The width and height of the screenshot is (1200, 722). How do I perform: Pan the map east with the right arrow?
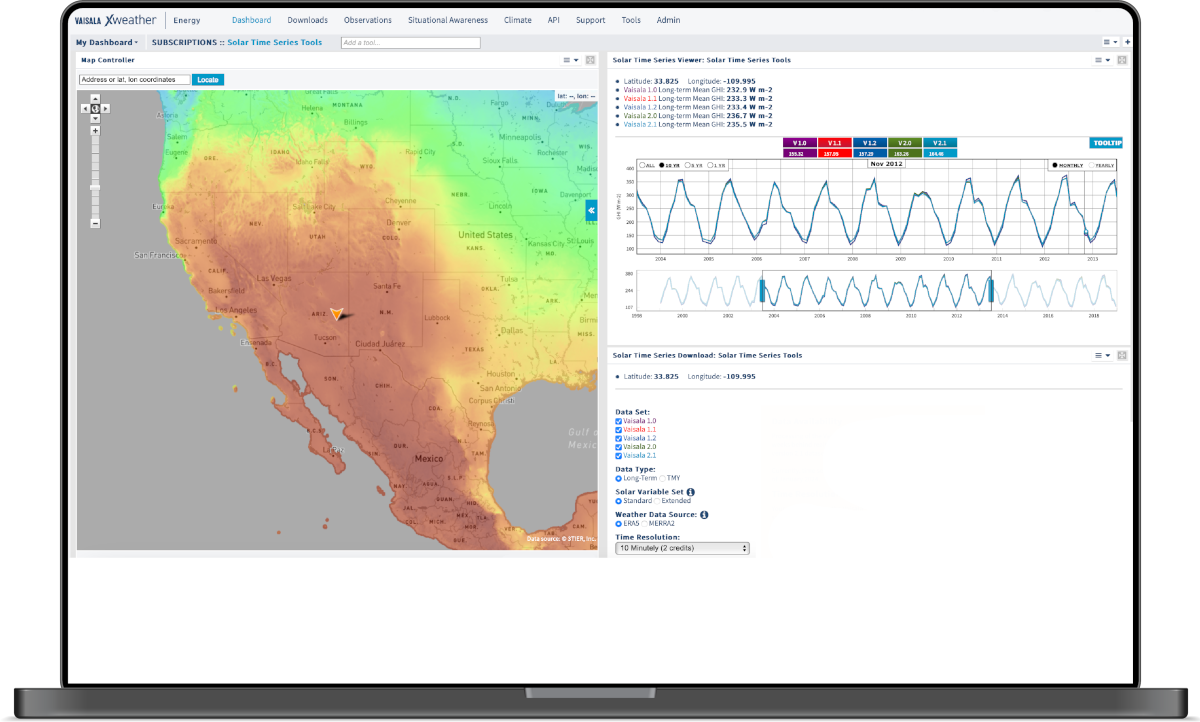coord(105,108)
